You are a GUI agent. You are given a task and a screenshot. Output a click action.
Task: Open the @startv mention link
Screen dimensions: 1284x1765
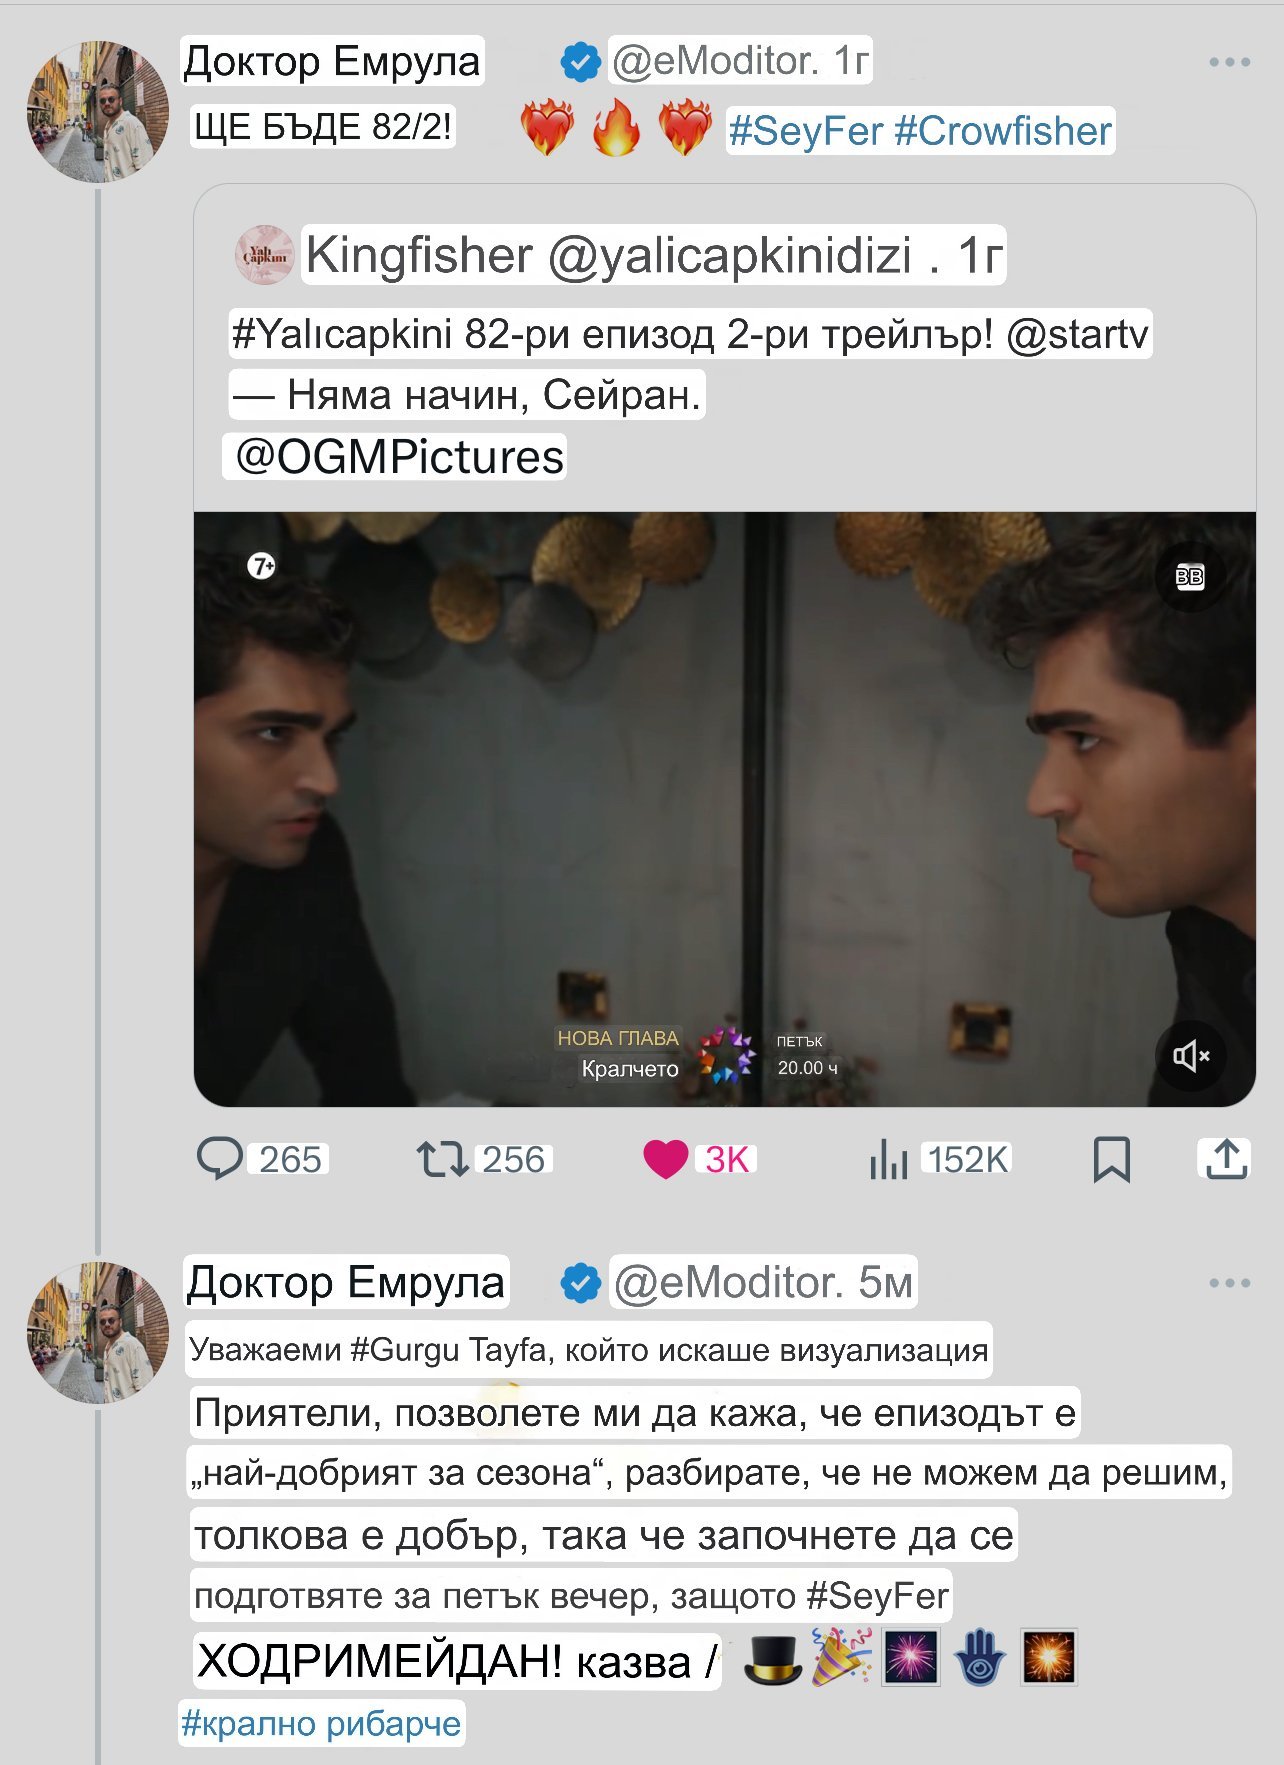pos(1077,334)
